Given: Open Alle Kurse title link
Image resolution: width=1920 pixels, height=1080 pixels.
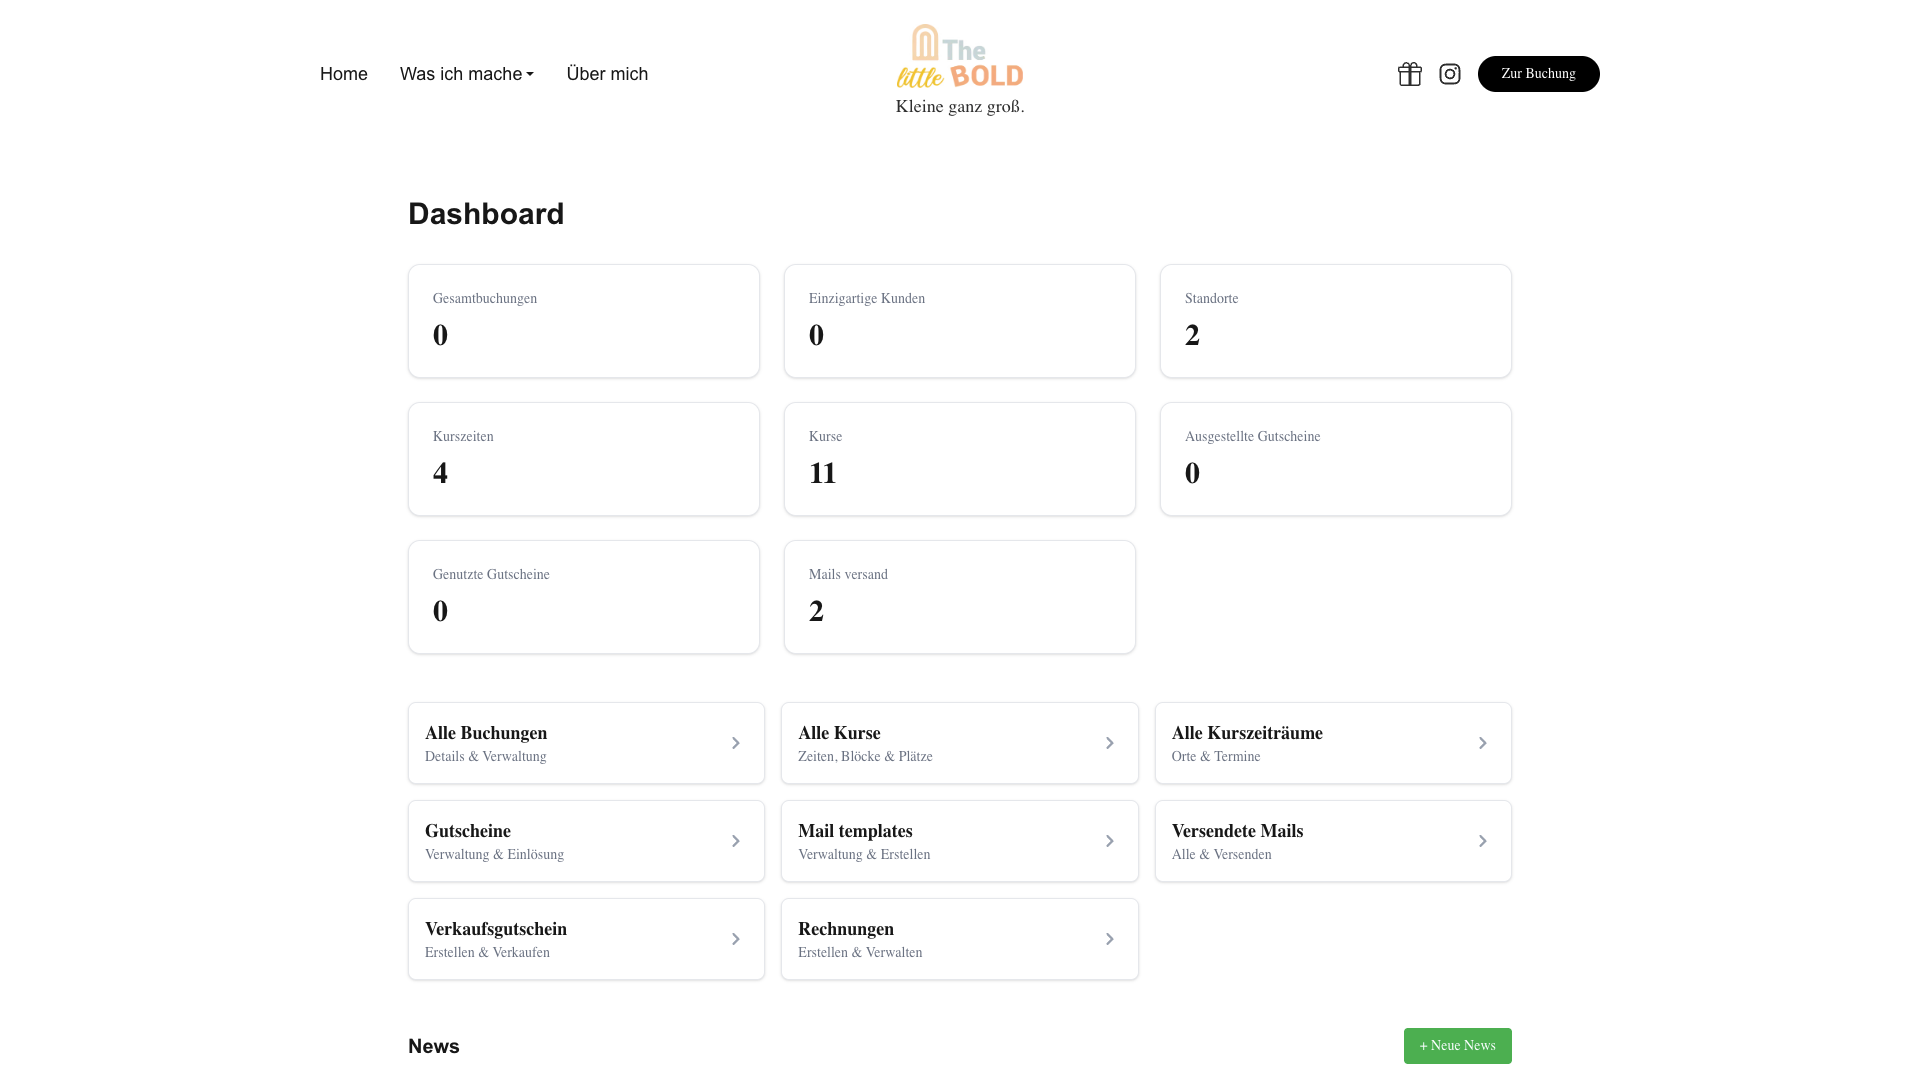Looking at the screenshot, I should (x=839, y=733).
